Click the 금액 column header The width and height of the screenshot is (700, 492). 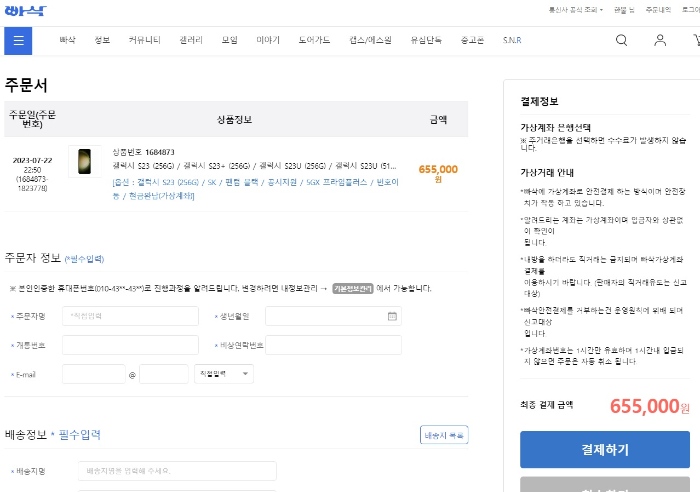[438, 120]
